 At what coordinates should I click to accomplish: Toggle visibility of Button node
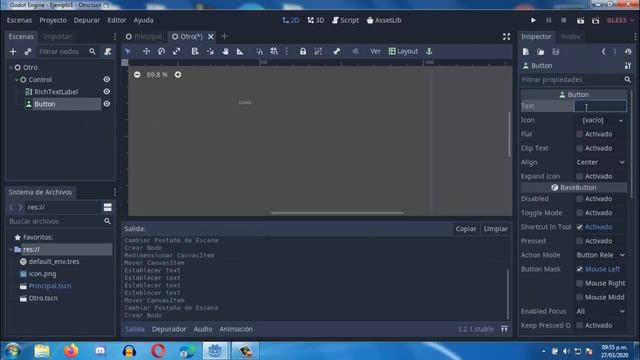(107, 104)
